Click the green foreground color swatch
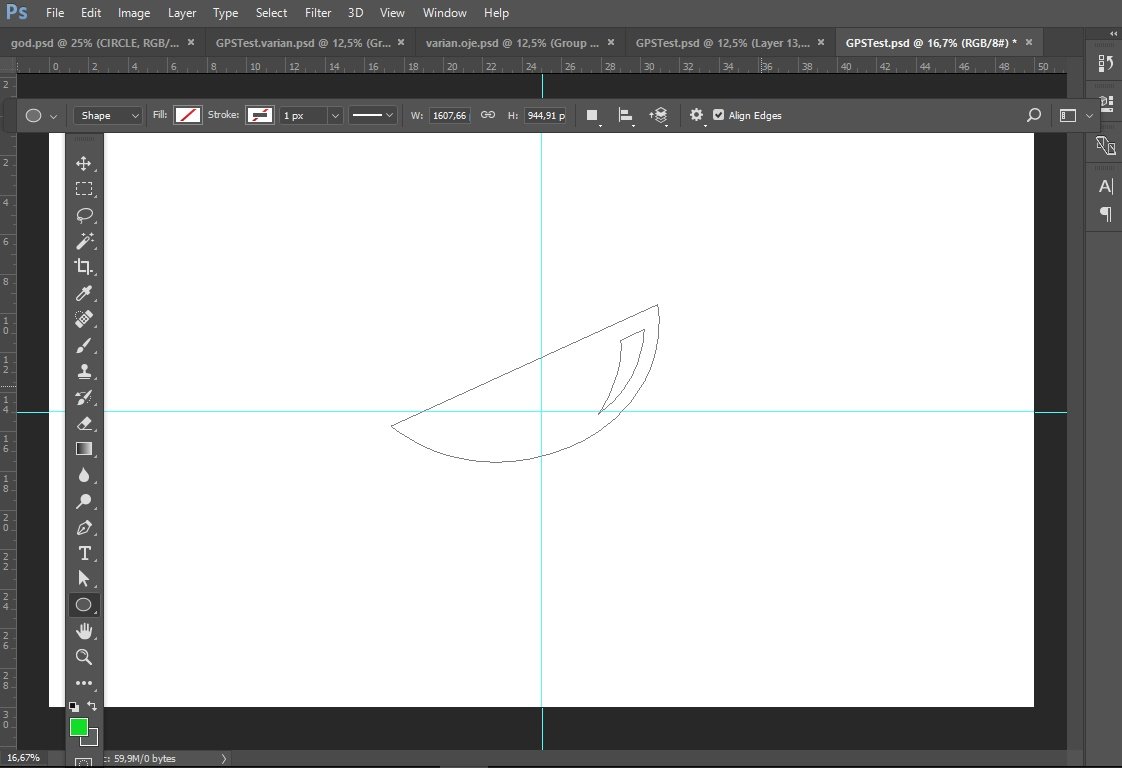The height and width of the screenshot is (768, 1122). (79, 727)
